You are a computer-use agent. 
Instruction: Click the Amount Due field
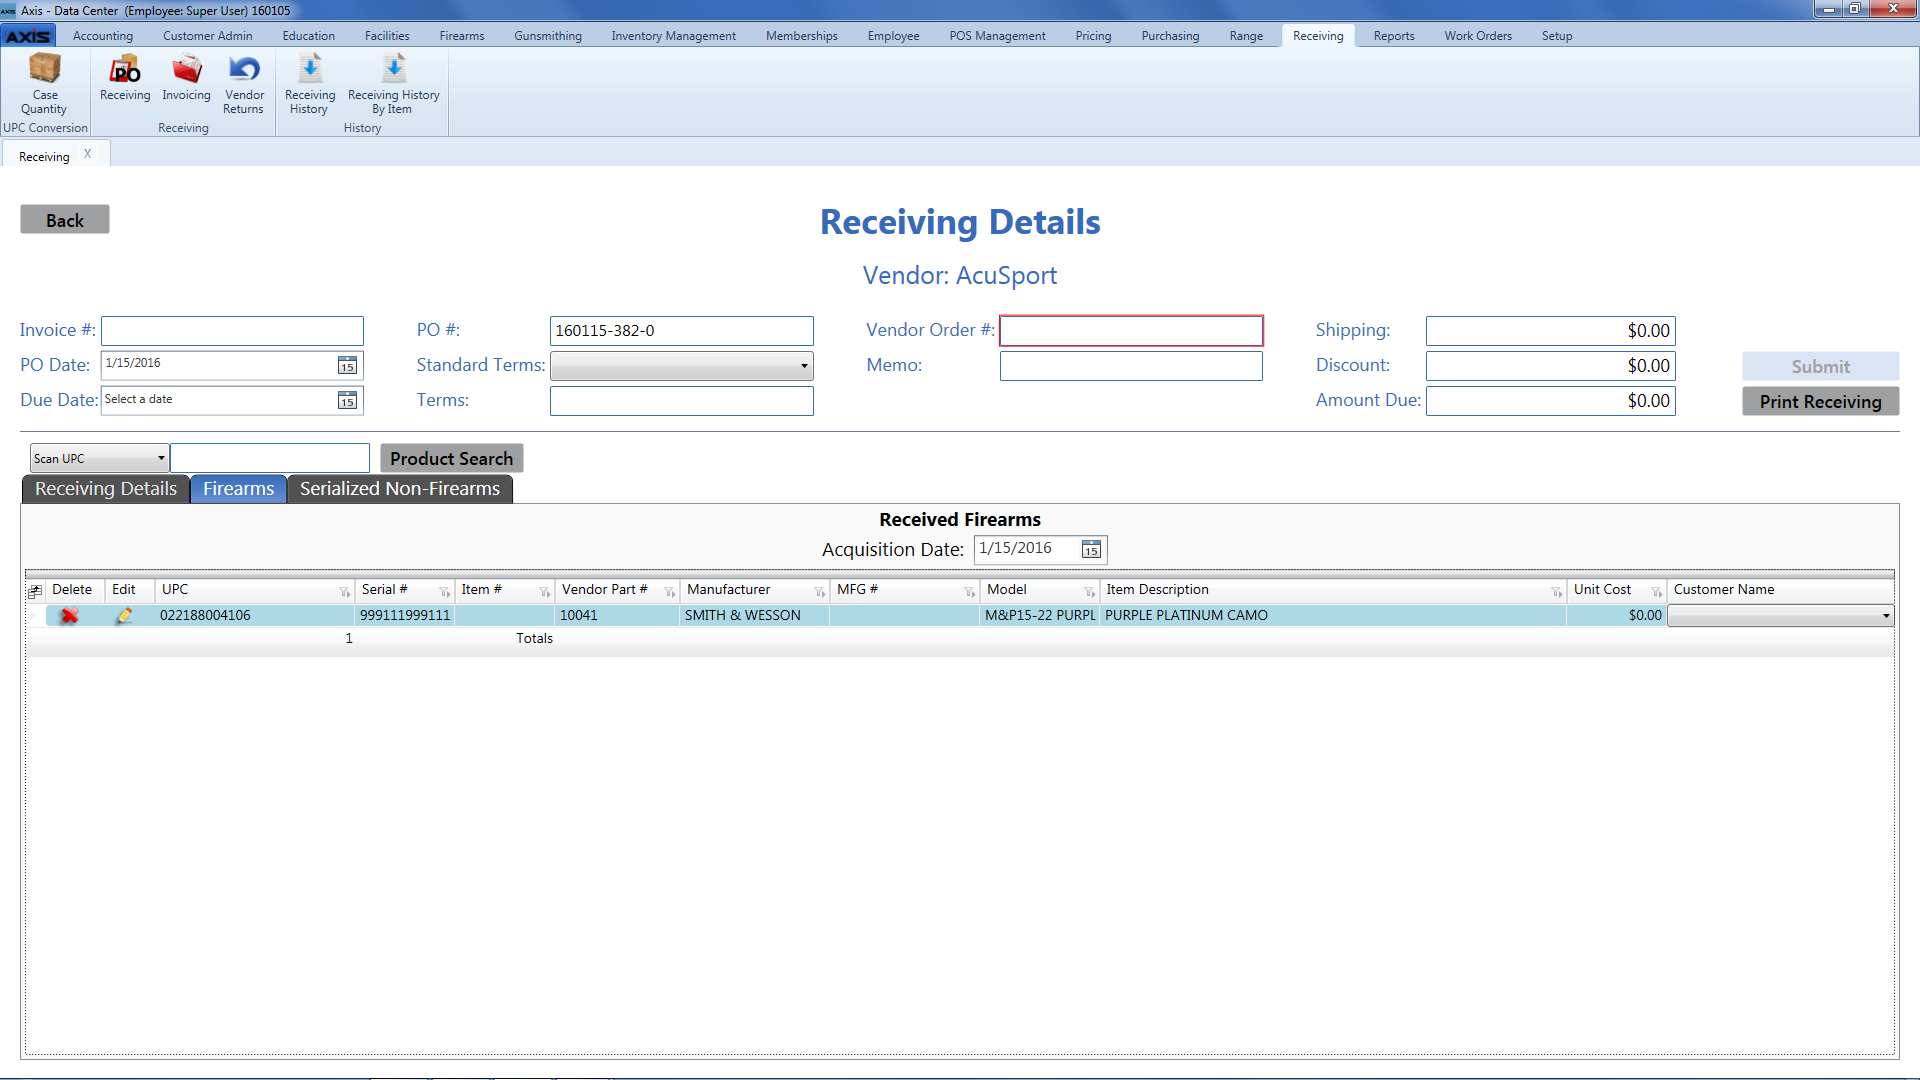[1551, 401]
